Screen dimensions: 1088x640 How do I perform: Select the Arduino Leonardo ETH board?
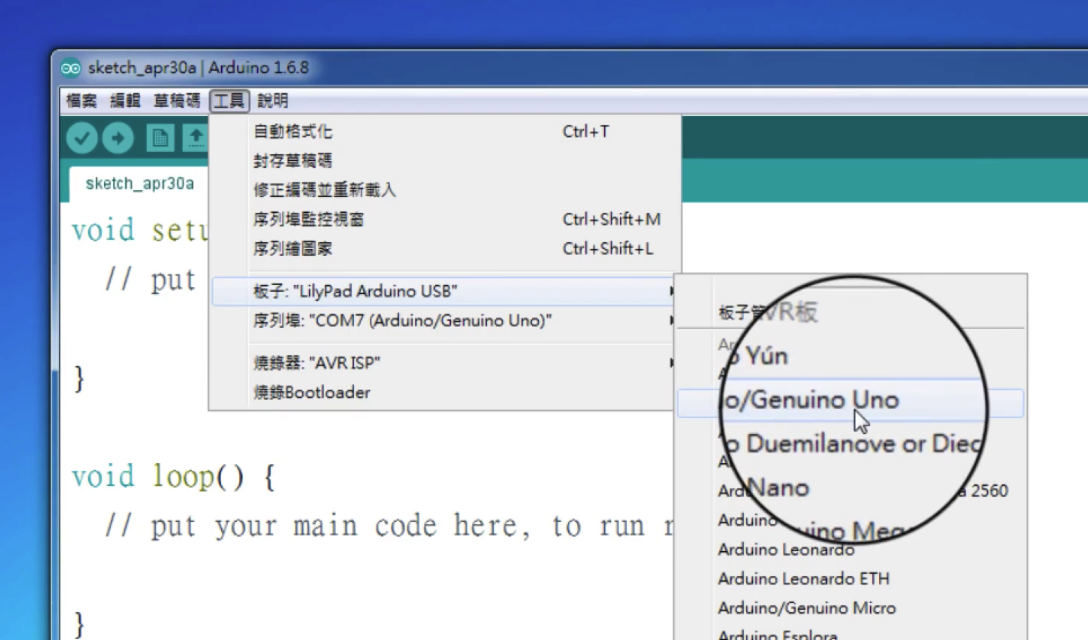[x=851, y=578]
